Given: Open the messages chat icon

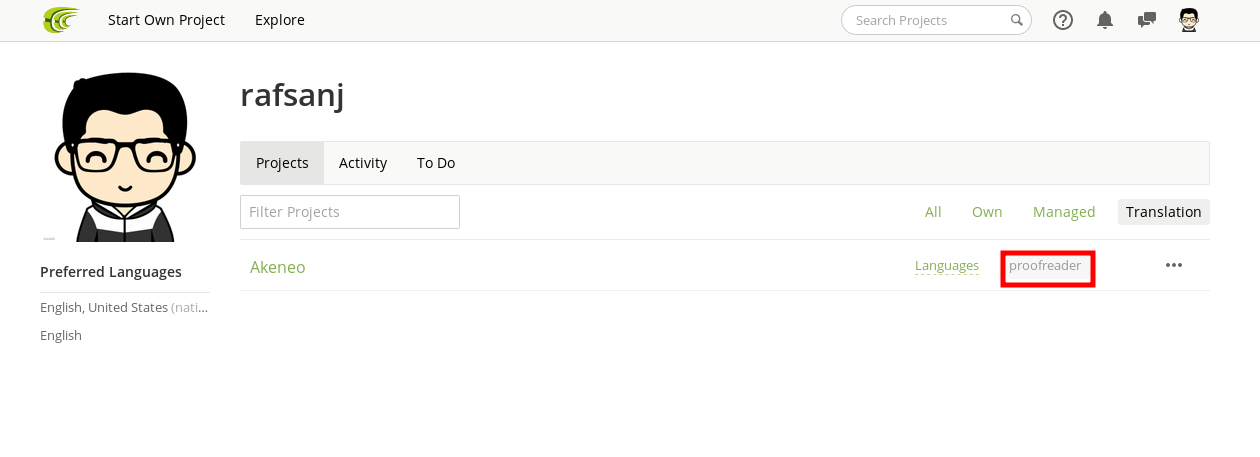Looking at the screenshot, I should (1147, 20).
